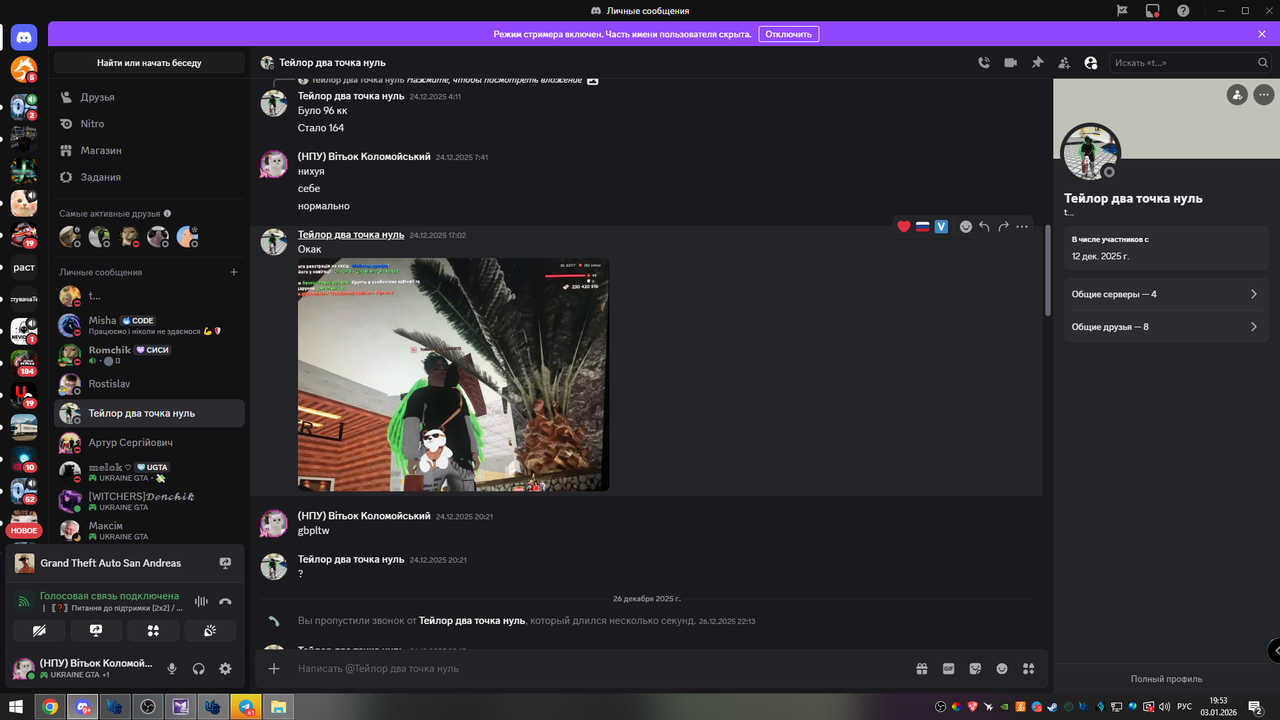Viewport: 1280px width, 720px height.
Task: Open the emoji picker in message bar
Action: (1002, 669)
